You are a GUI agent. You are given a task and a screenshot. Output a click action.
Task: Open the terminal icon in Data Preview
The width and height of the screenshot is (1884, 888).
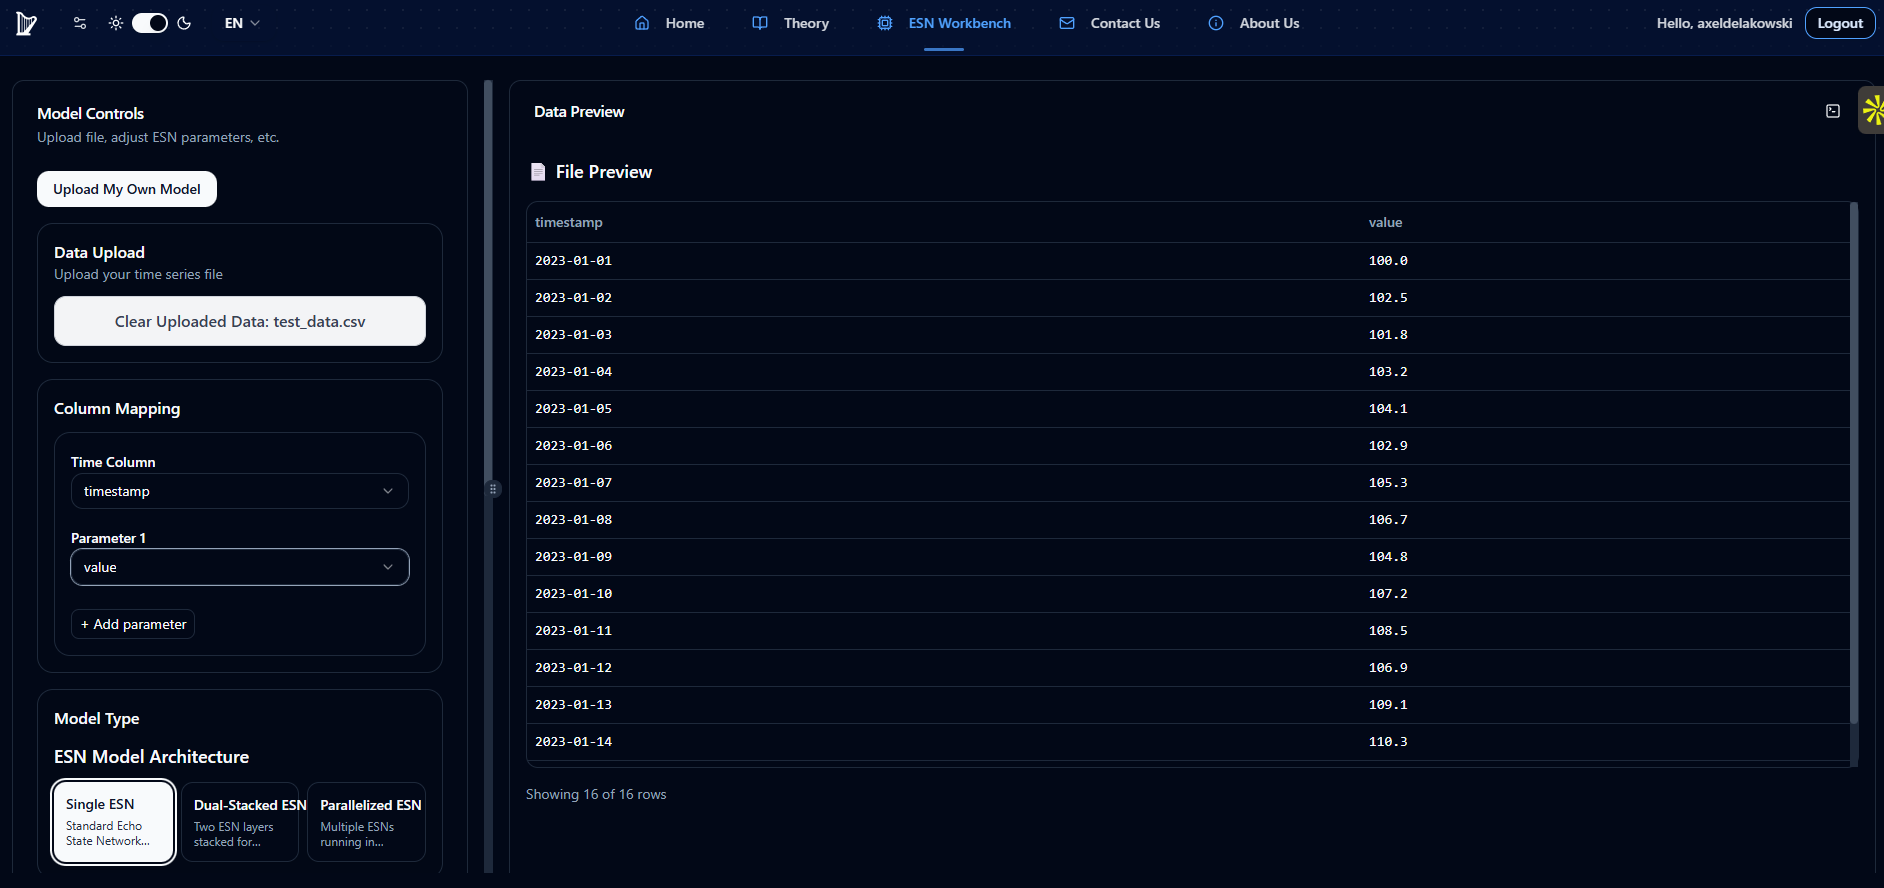(x=1832, y=111)
